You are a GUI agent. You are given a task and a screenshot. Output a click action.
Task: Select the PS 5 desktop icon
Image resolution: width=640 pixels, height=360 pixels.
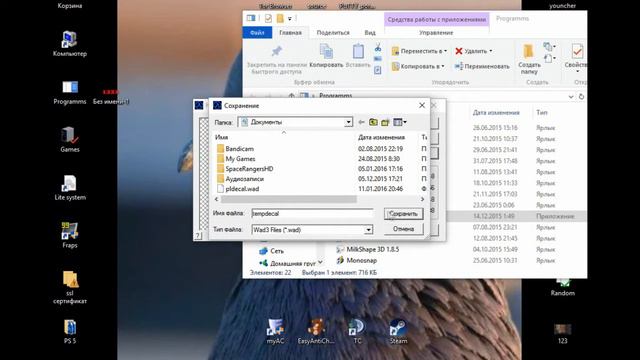click(70, 331)
